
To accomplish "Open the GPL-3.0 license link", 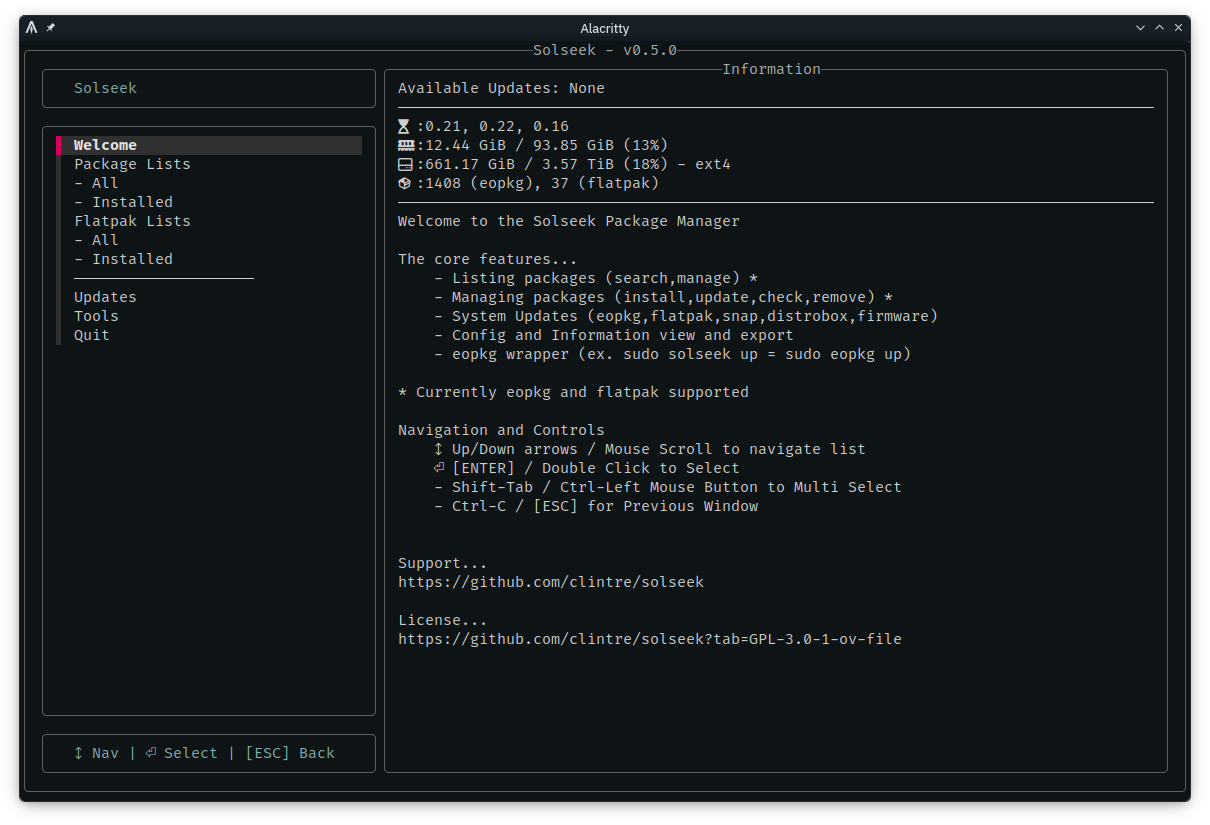I will [650, 639].
